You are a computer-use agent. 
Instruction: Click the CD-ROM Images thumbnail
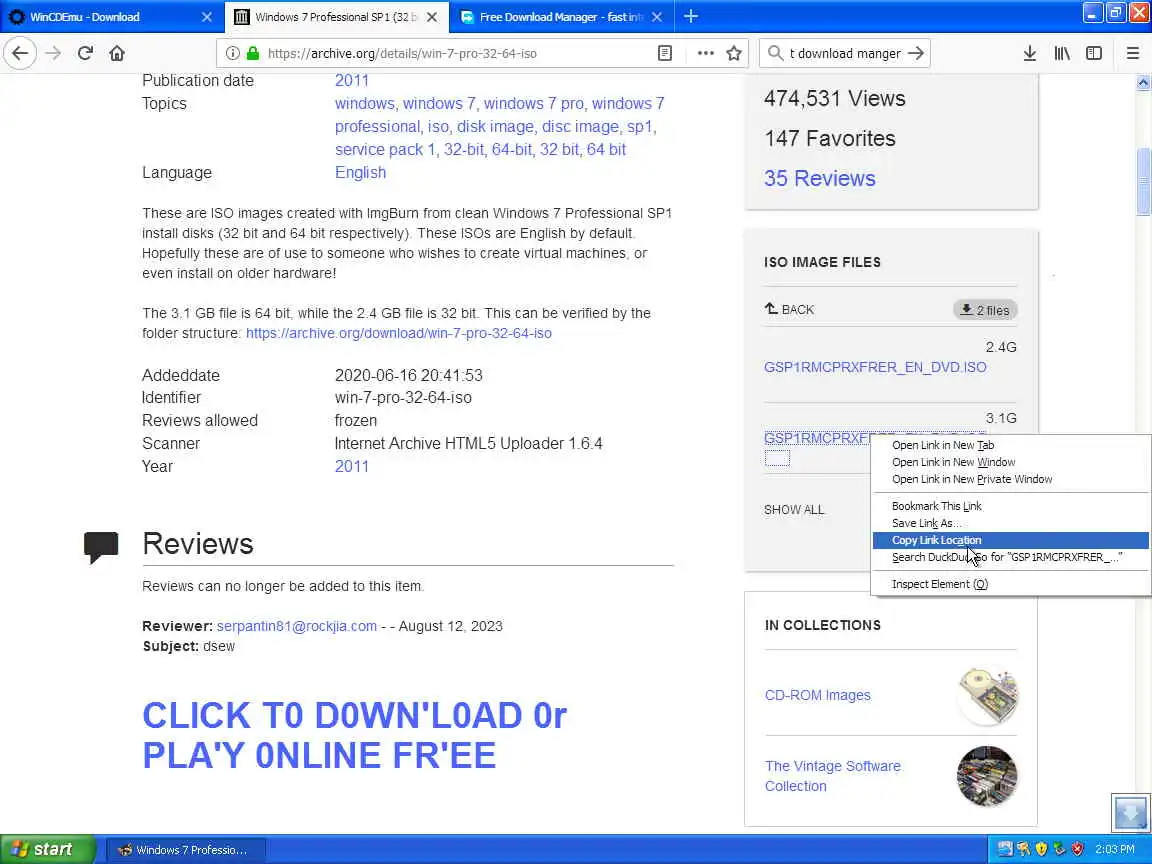tap(987, 696)
